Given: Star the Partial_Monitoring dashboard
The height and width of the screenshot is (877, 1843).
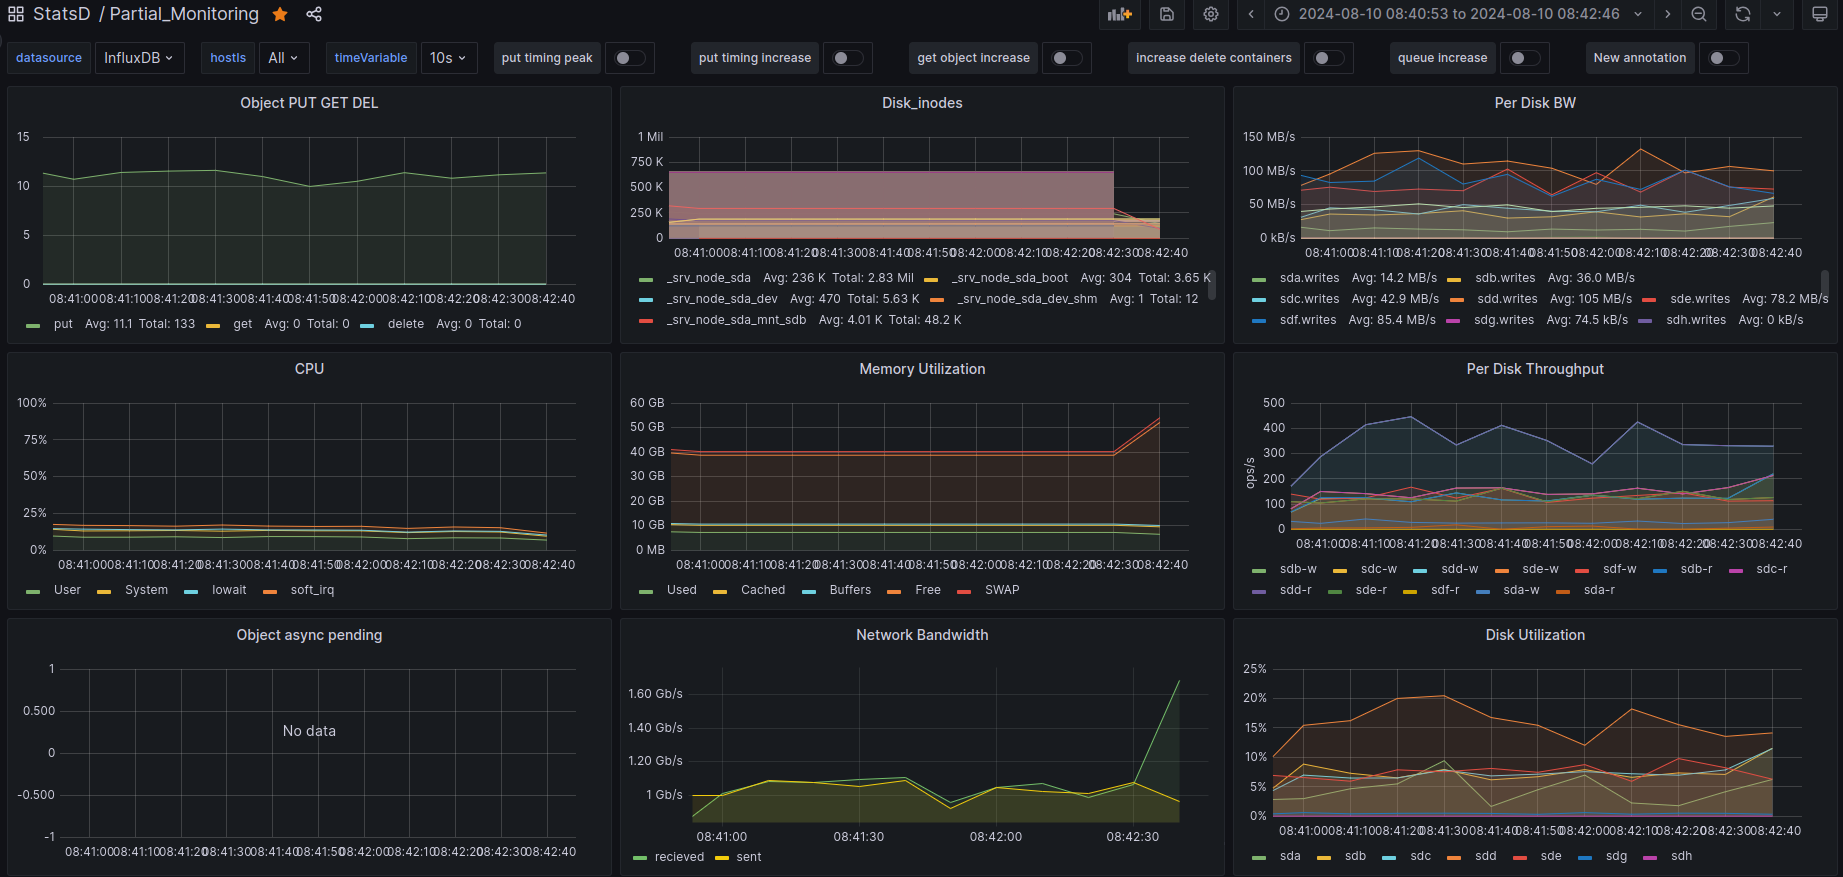Looking at the screenshot, I should pos(280,14).
